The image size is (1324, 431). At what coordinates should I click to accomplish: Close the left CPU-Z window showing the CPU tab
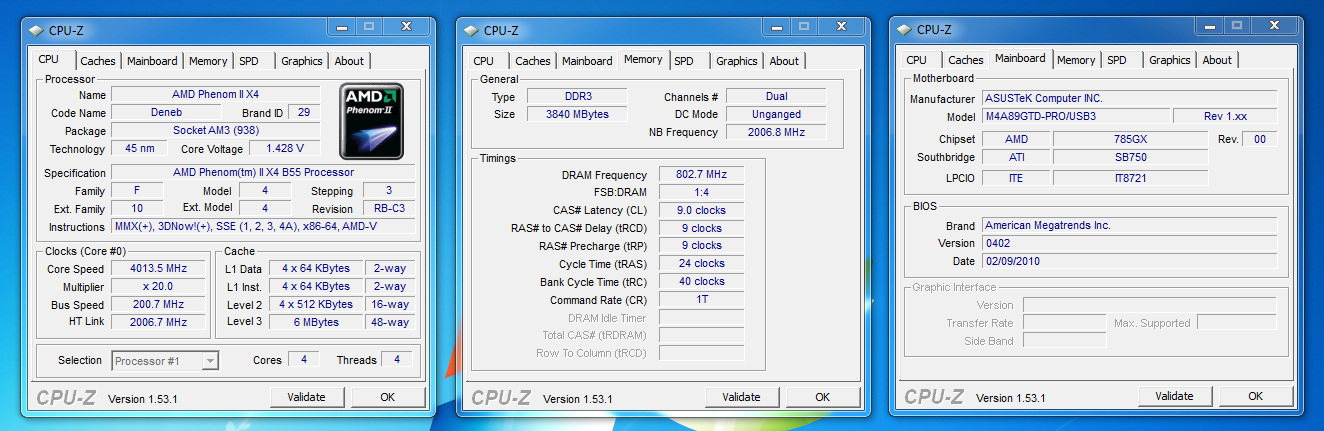tap(406, 25)
